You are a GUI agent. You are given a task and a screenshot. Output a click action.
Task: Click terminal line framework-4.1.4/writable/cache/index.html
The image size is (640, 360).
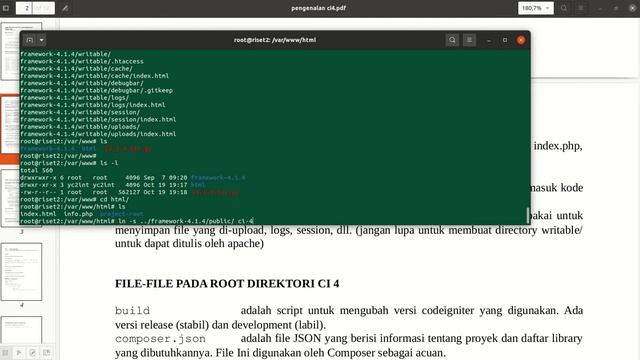tap(94, 76)
